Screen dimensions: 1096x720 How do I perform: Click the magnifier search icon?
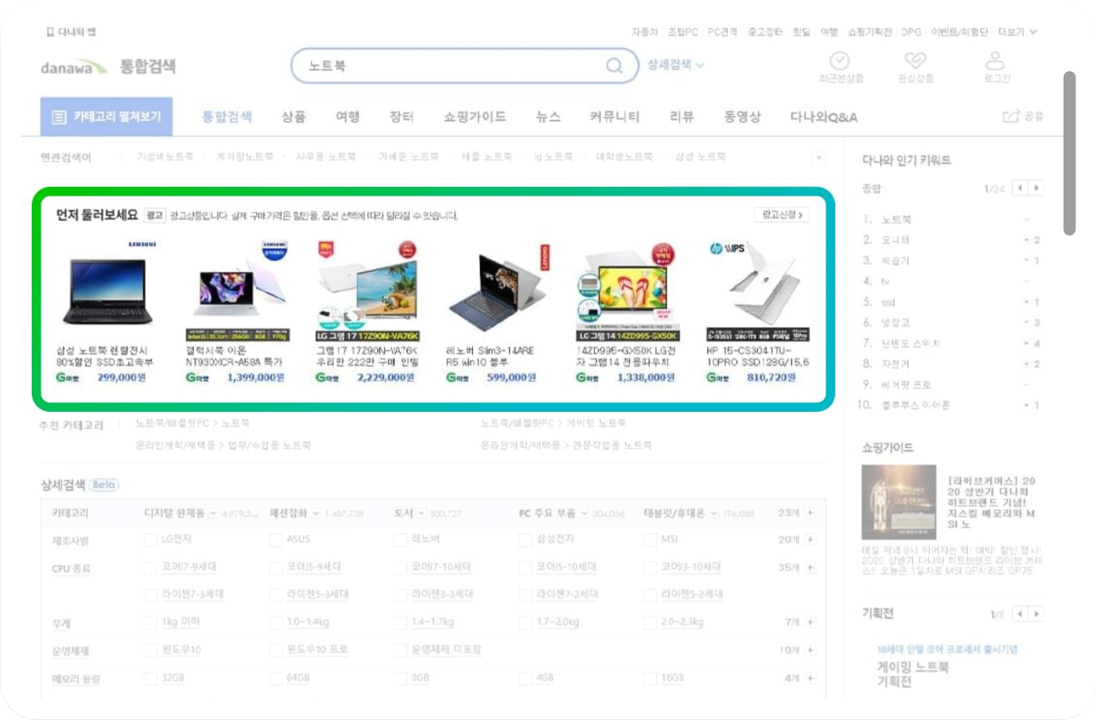tap(614, 66)
